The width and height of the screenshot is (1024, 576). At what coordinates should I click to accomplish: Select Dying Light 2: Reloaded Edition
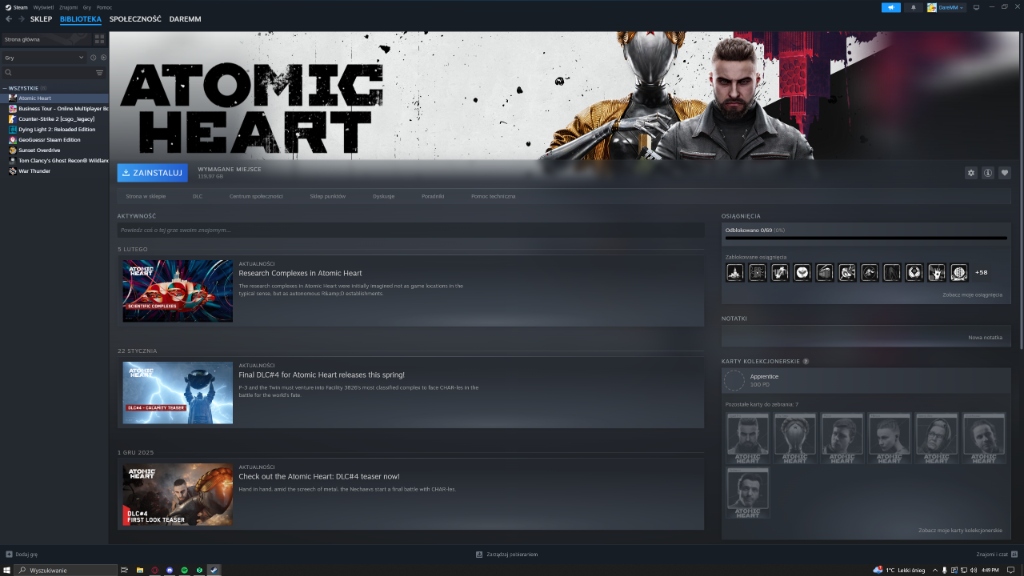(x=55, y=129)
